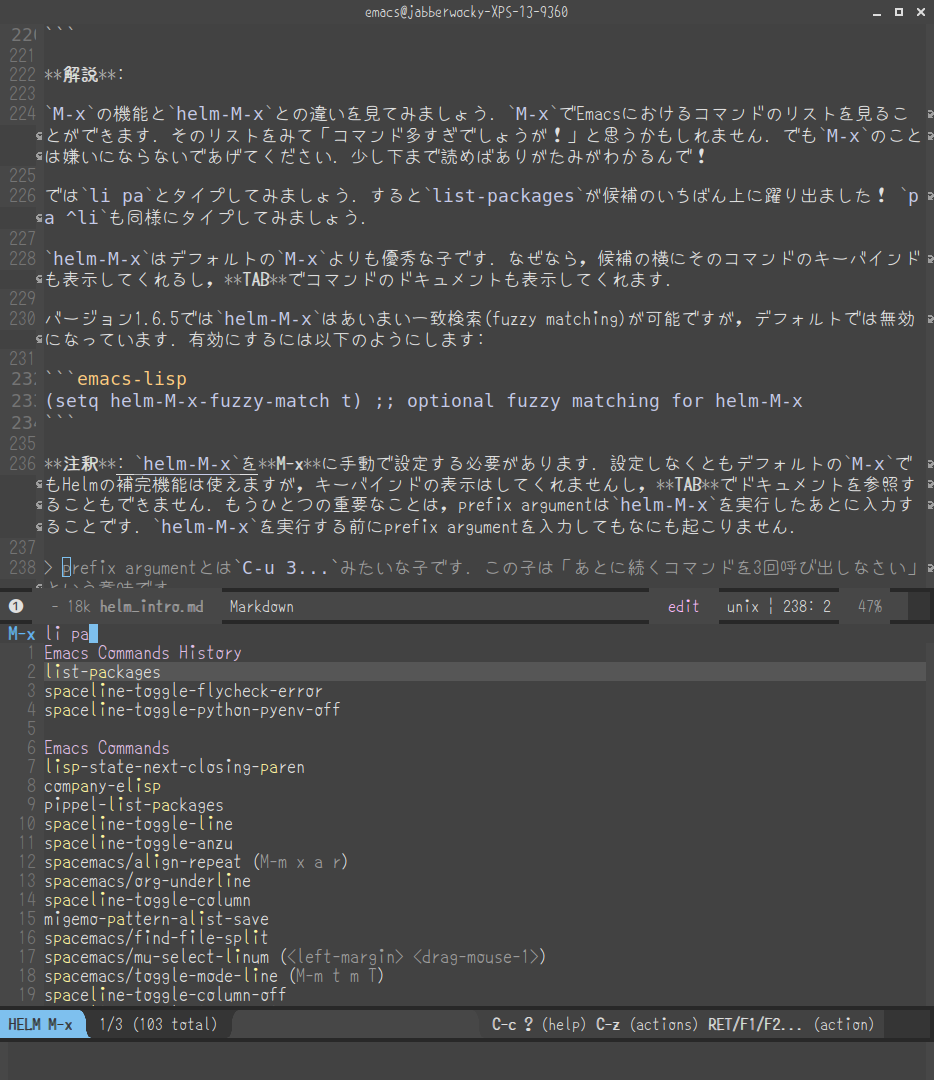Select spaceline-toggle-column-off candidate
This screenshot has width=934, height=1080.
pos(165,994)
